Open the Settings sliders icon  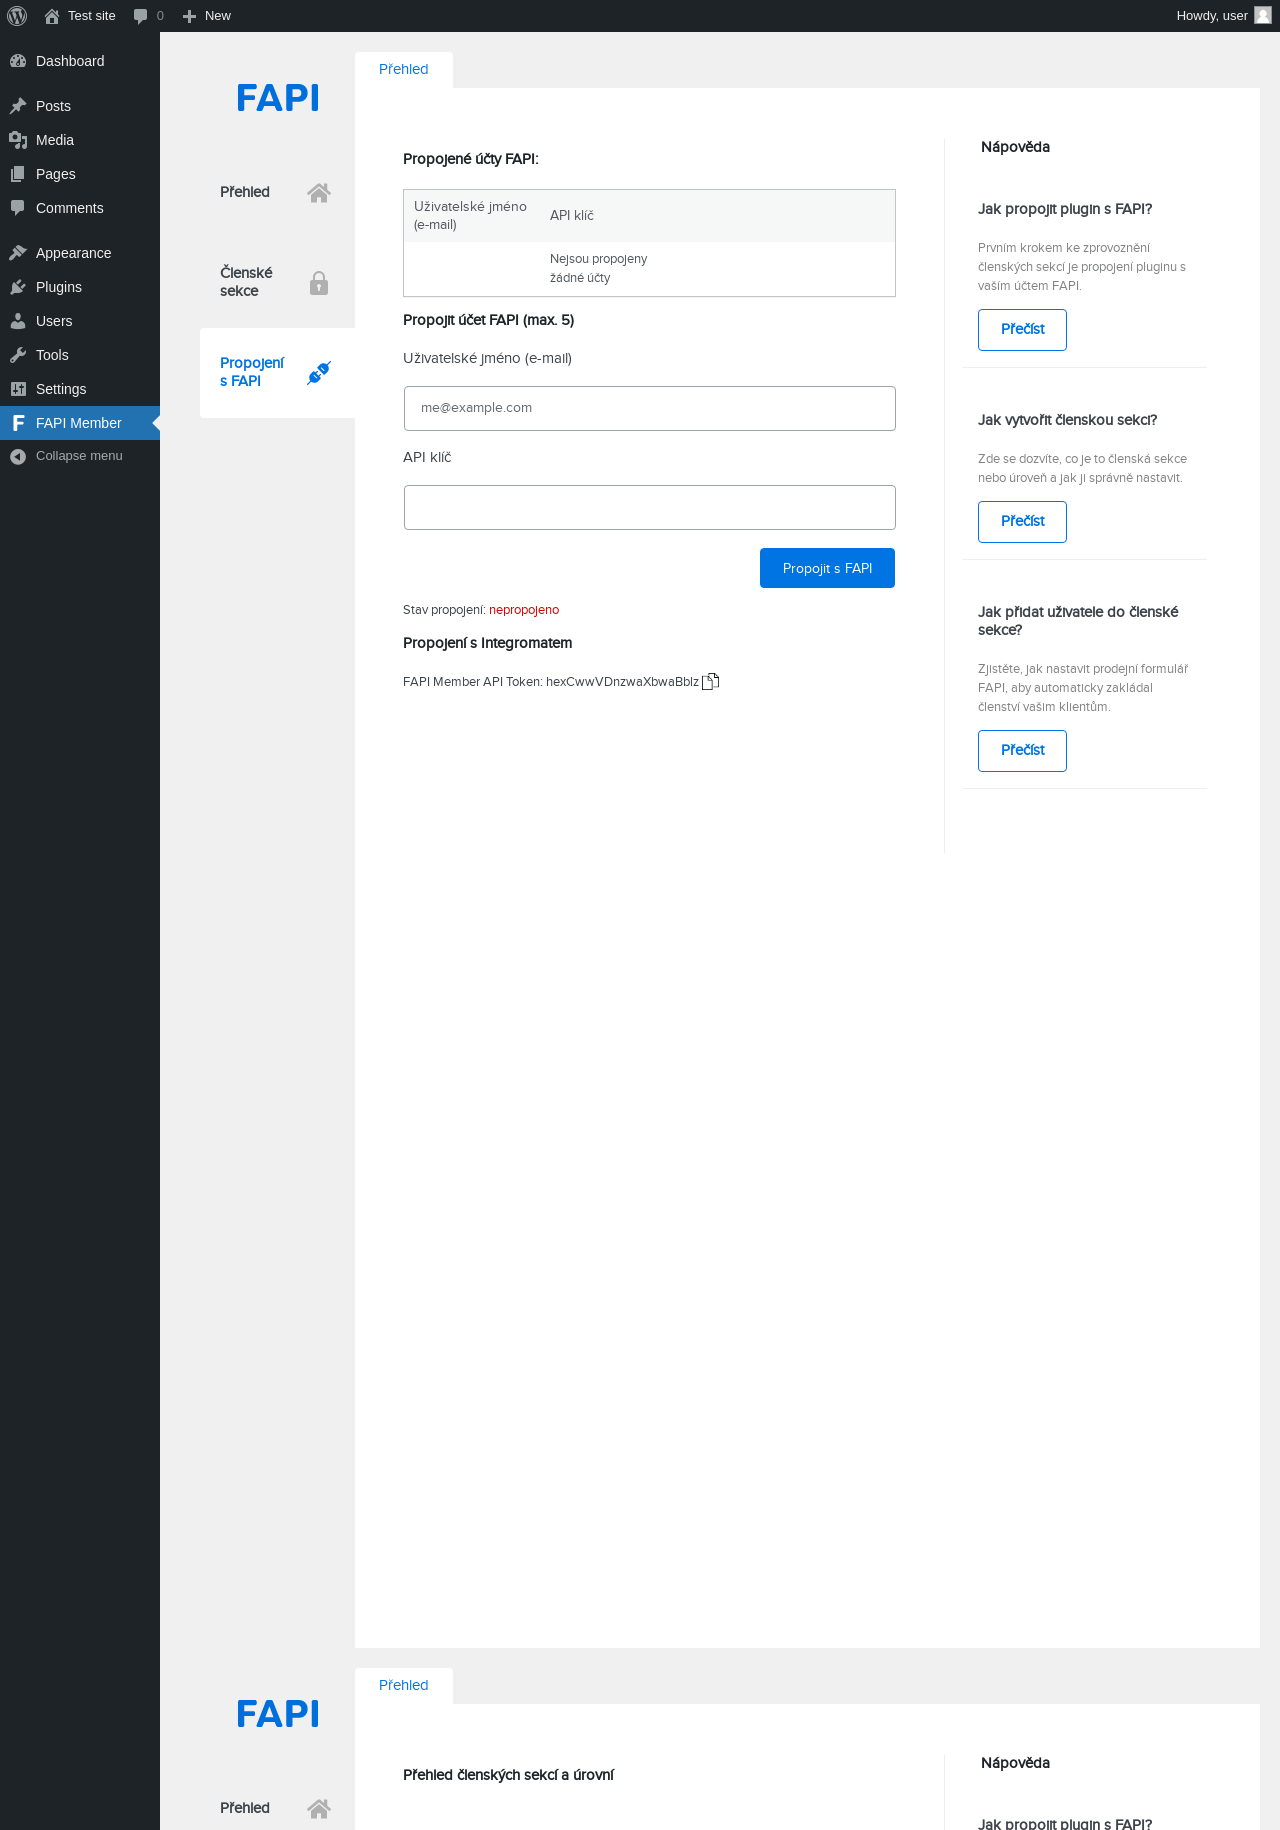(18, 389)
